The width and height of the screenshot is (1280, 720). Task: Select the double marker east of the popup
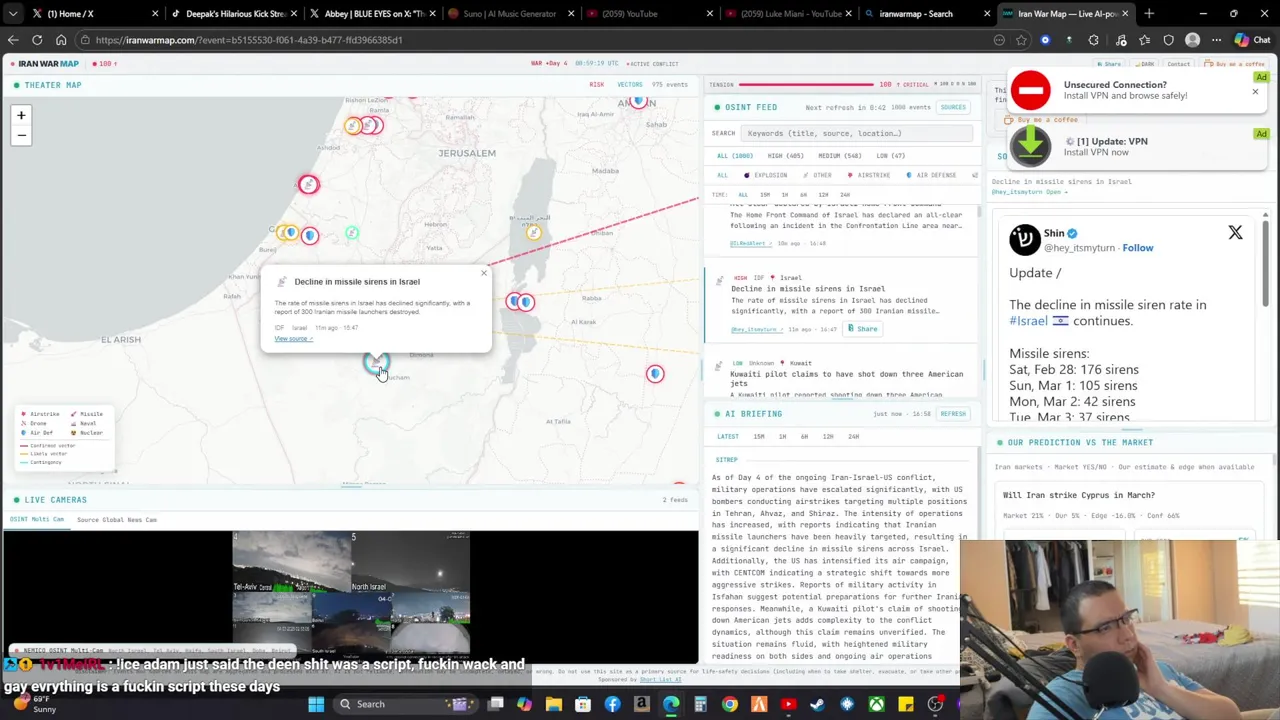520,302
